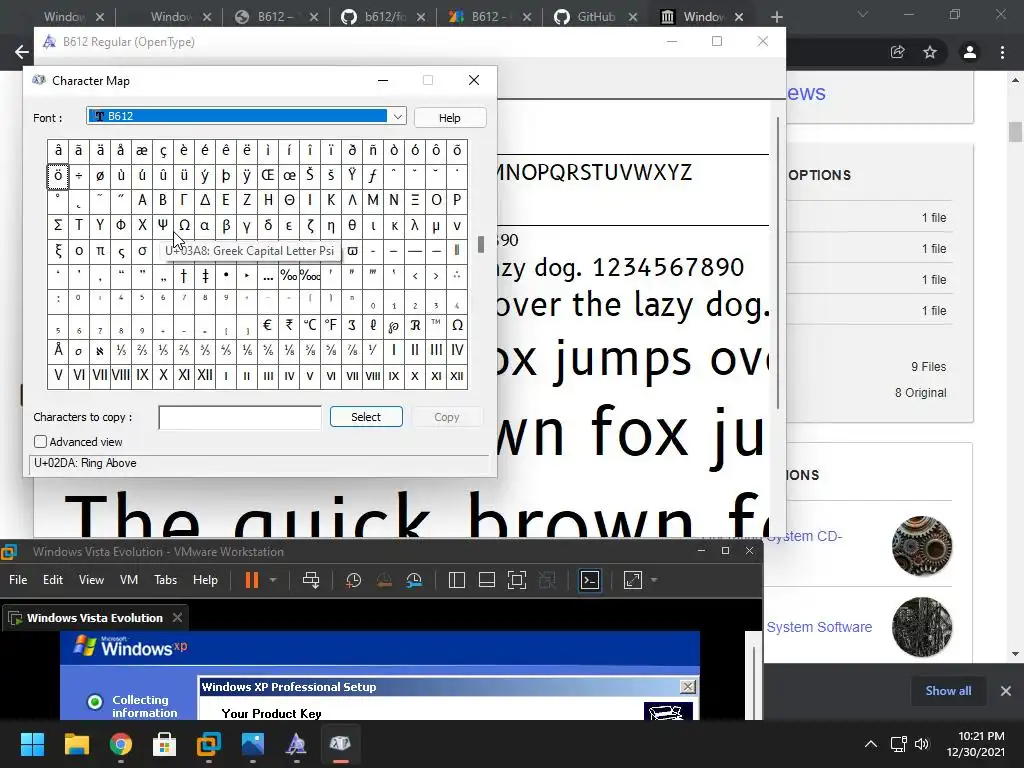Enable Advanced view checkbox
The width and height of the screenshot is (1024, 768).
point(40,442)
